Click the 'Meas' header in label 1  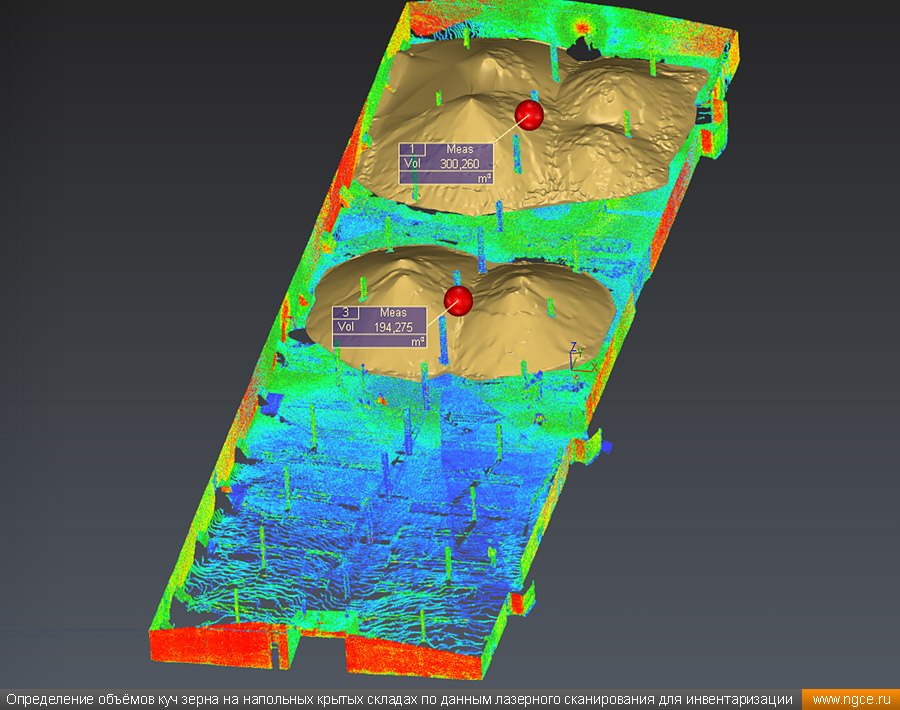coord(460,150)
